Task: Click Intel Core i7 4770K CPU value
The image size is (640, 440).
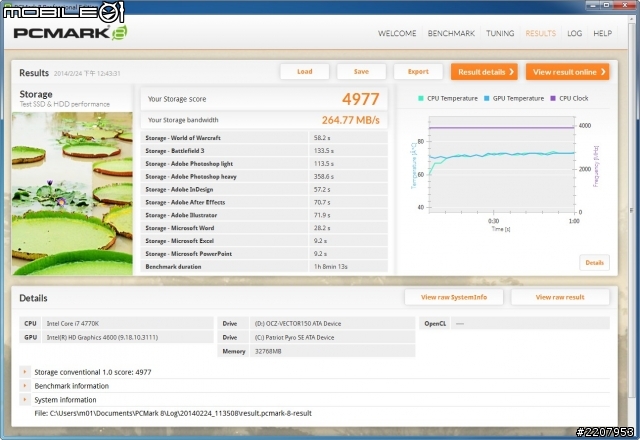Action: point(73,323)
